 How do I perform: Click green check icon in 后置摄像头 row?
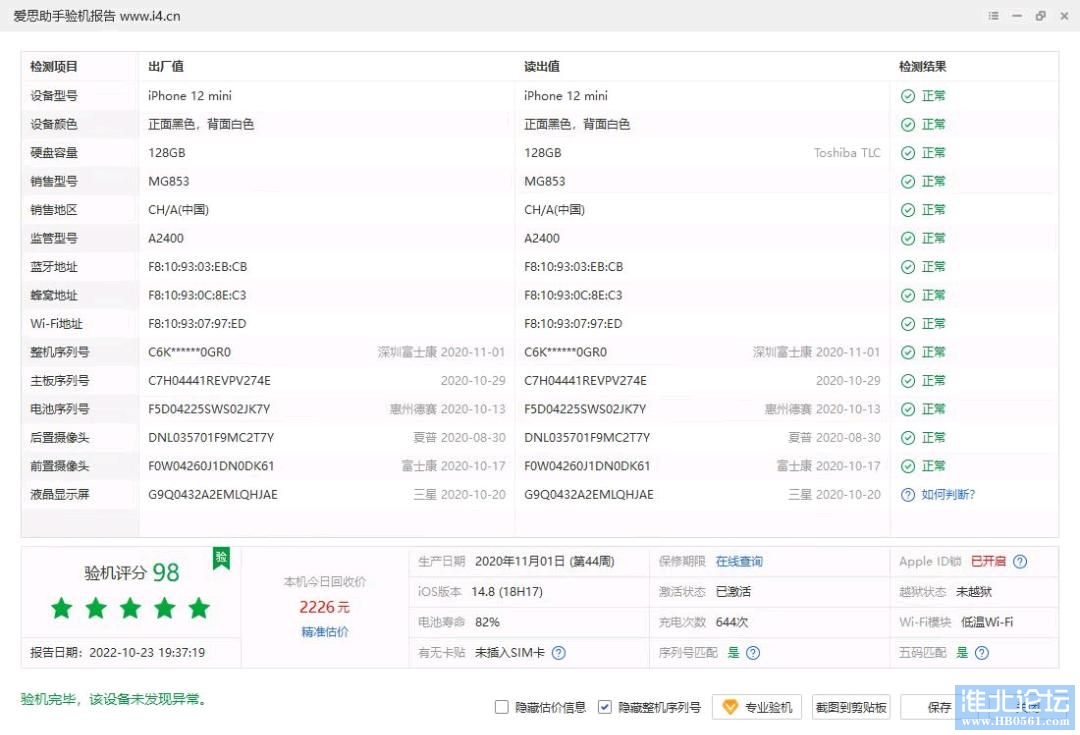[x=908, y=438]
